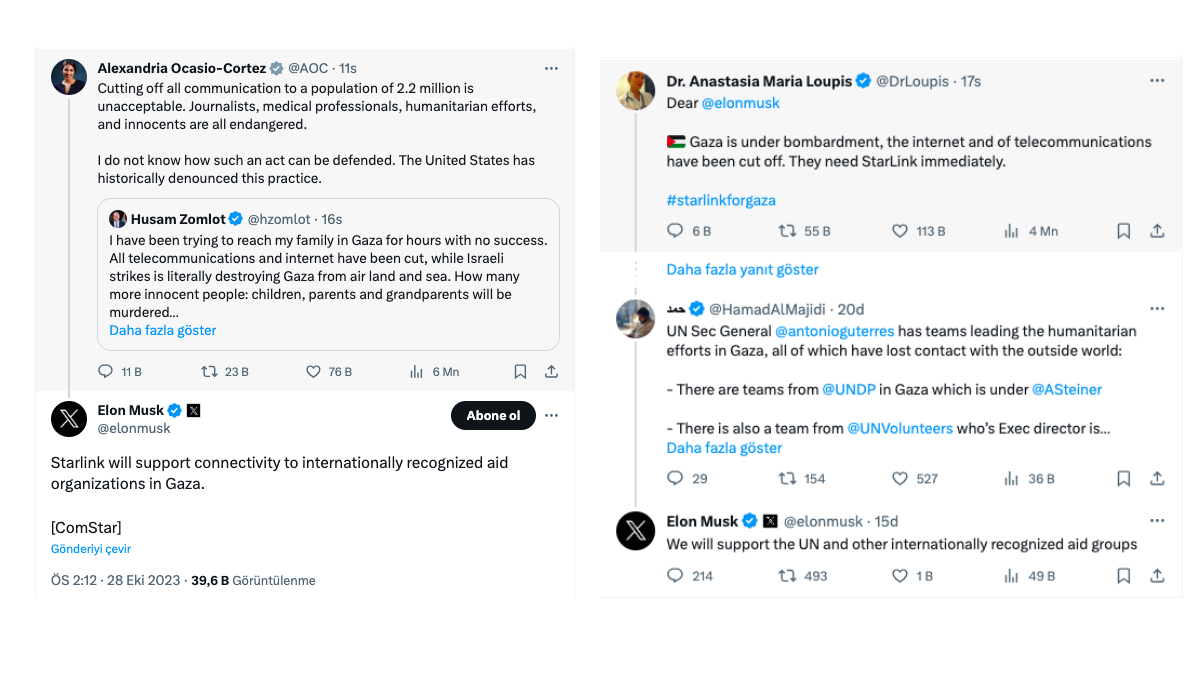Like the AOC tweet showing 76 B
The height and width of the screenshot is (675, 1200).
click(x=313, y=371)
